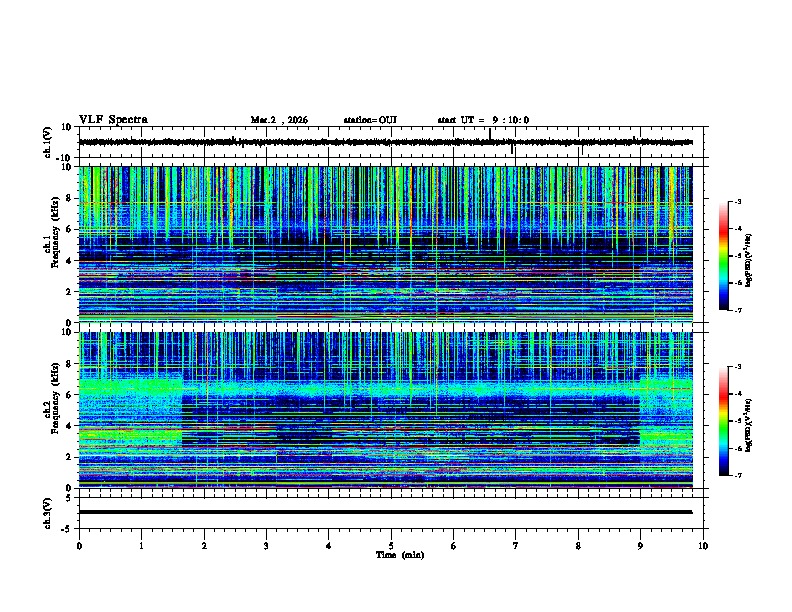This screenshot has width=792, height=612.
Task: Click the "2" kHz tick on ch.2 spectrogram
Action: click(x=70, y=457)
